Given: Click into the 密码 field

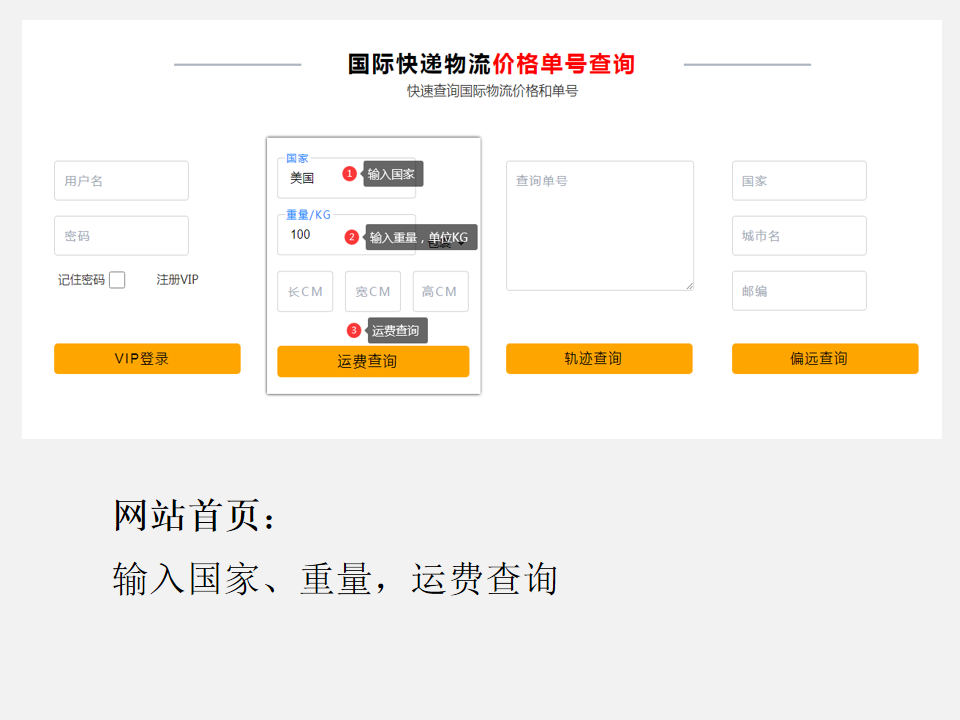Looking at the screenshot, I should point(121,236).
